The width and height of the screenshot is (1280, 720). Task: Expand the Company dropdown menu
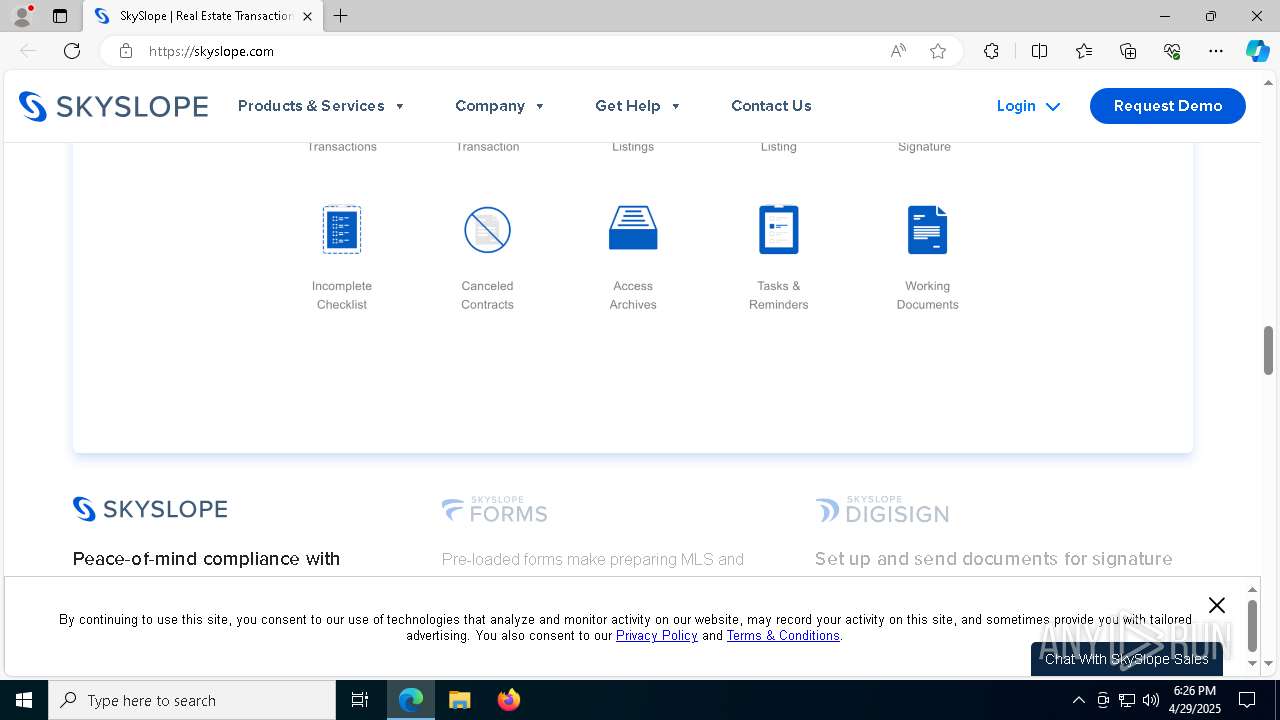(500, 106)
